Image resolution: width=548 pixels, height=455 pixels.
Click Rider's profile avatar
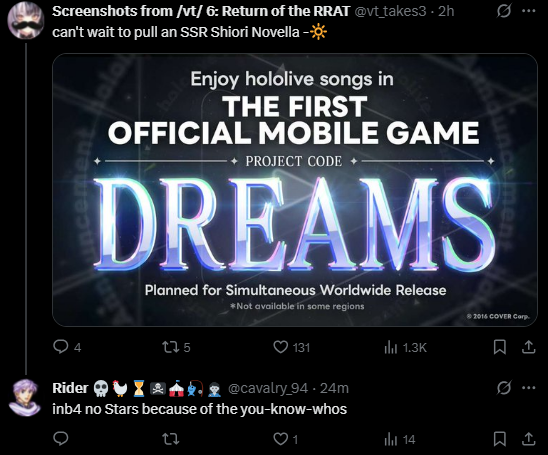coord(26,397)
